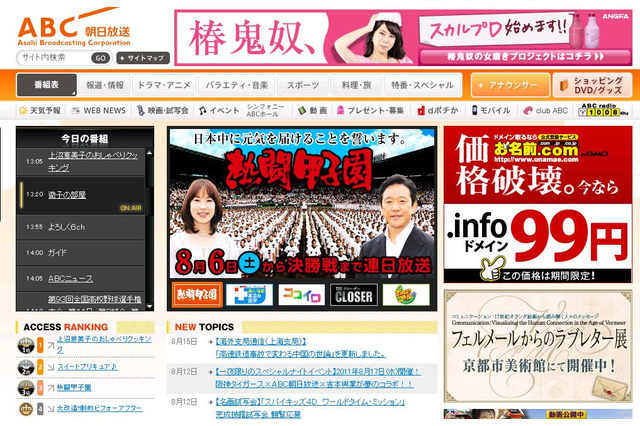640x426 pixels.
Task: Click the 2nd place medal icon
Action: [26, 367]
